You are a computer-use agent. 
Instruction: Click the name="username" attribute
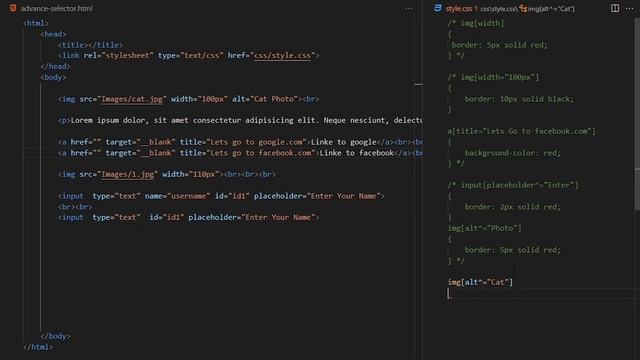click(178, 196)
